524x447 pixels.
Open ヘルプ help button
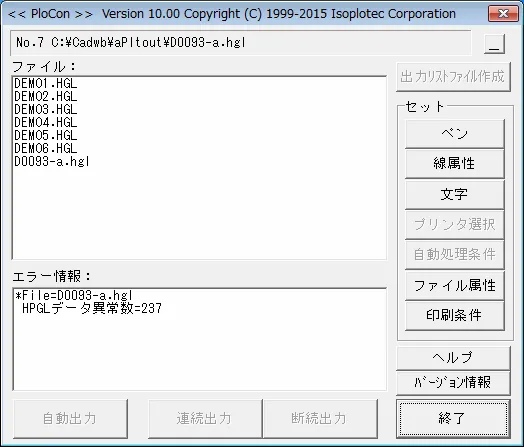pos(453,357)
